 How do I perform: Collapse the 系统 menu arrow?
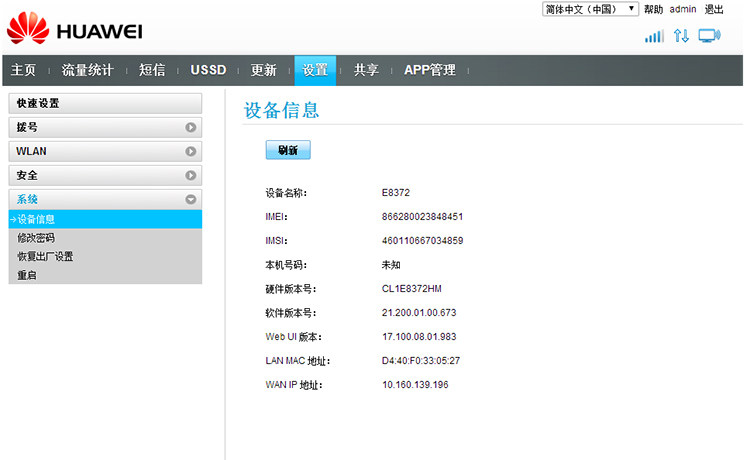point(191,199)
